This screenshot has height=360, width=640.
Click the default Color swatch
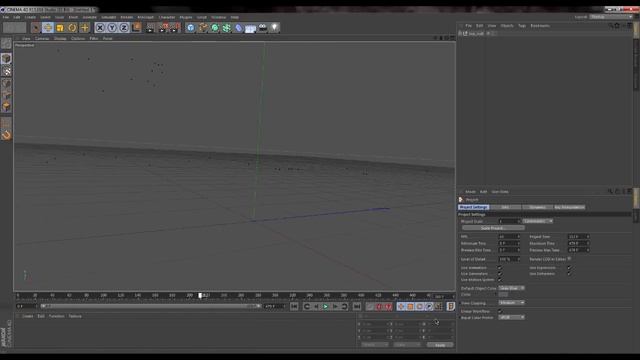click(x=503, y=294)
